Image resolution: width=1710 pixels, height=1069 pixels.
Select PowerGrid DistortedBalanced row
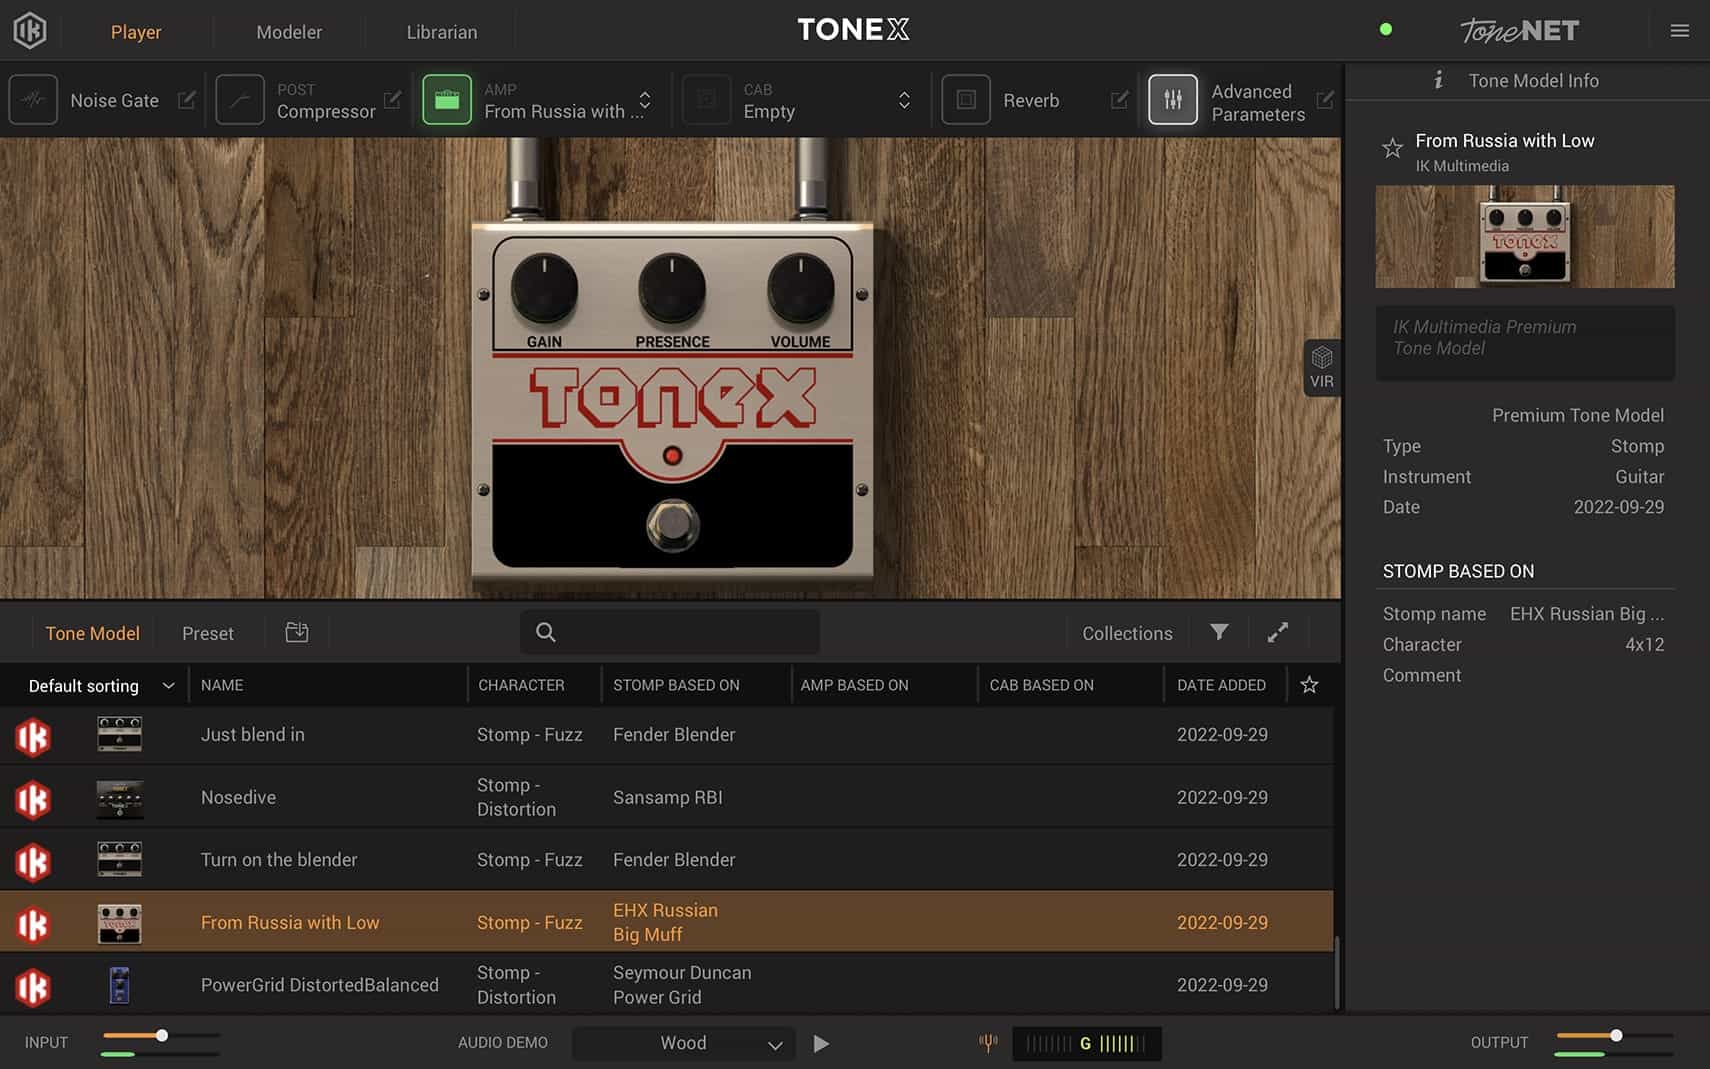pyautogui.click(x=666, y=985)
